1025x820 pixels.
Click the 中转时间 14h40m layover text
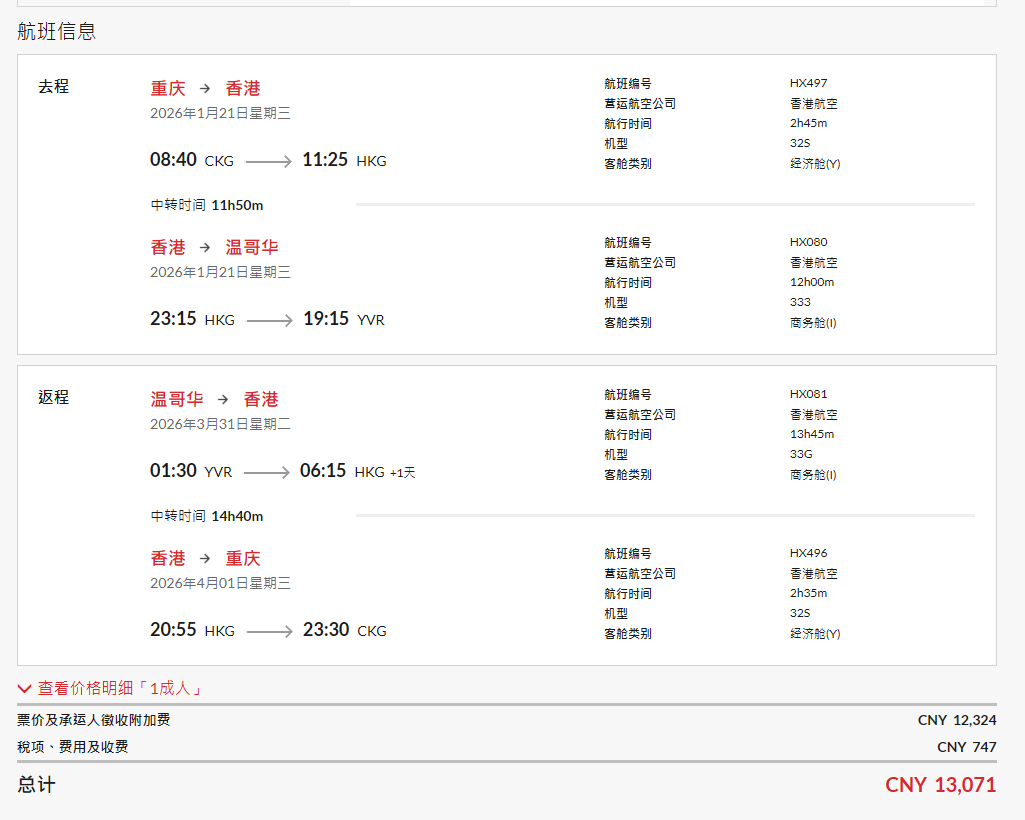click(207, 516)
